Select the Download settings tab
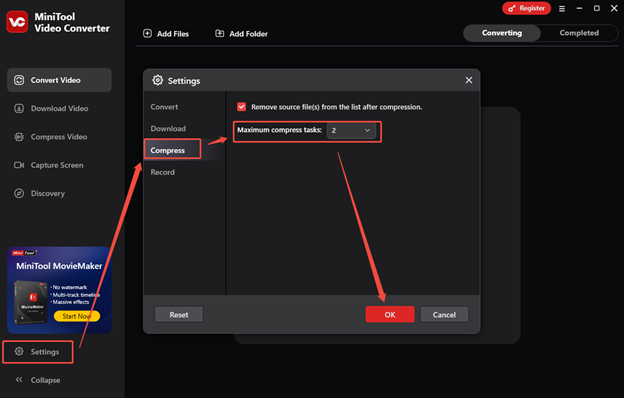624x398 pixels. (168, 129)
